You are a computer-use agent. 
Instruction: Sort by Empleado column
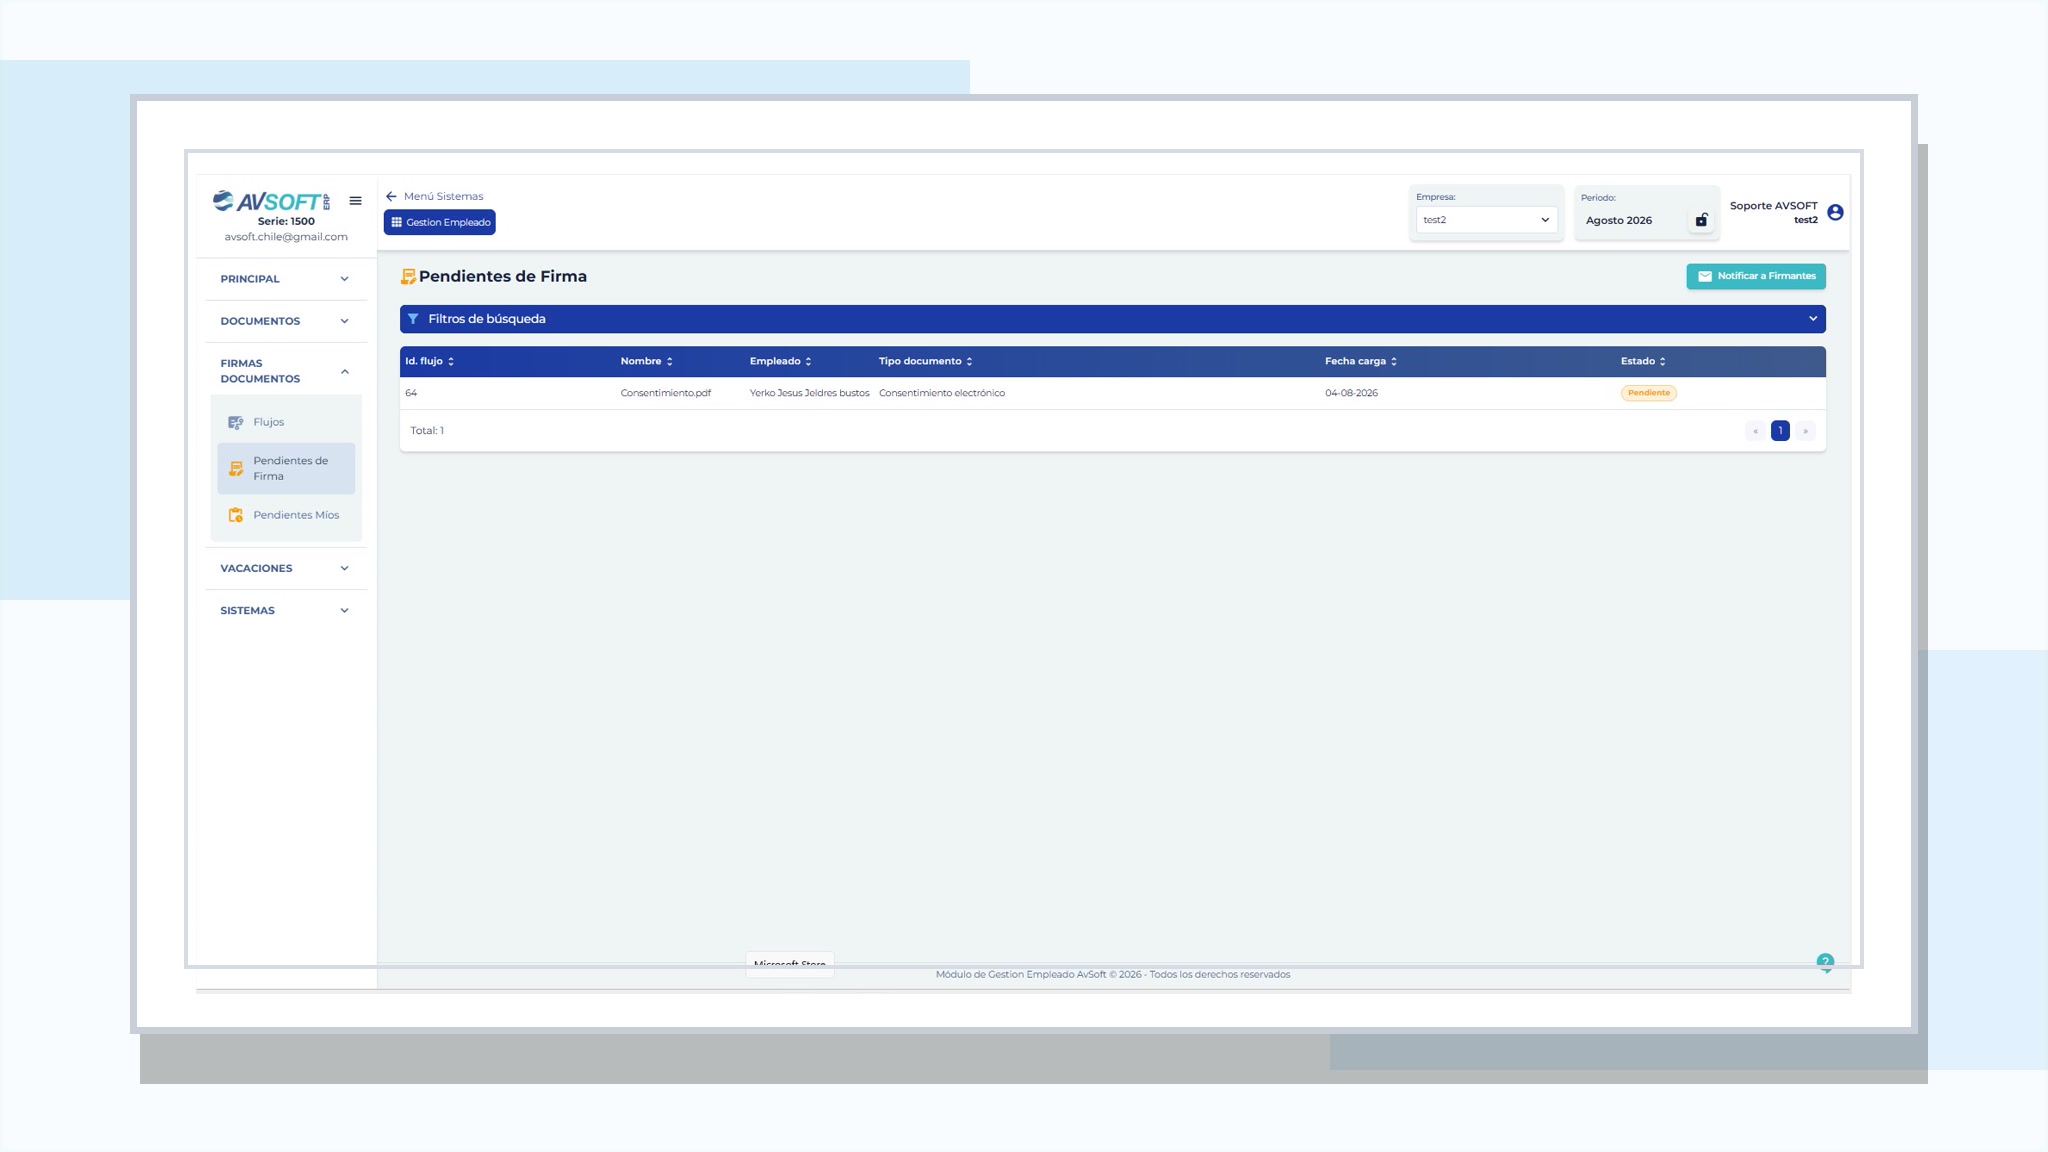tap(781, 361)
